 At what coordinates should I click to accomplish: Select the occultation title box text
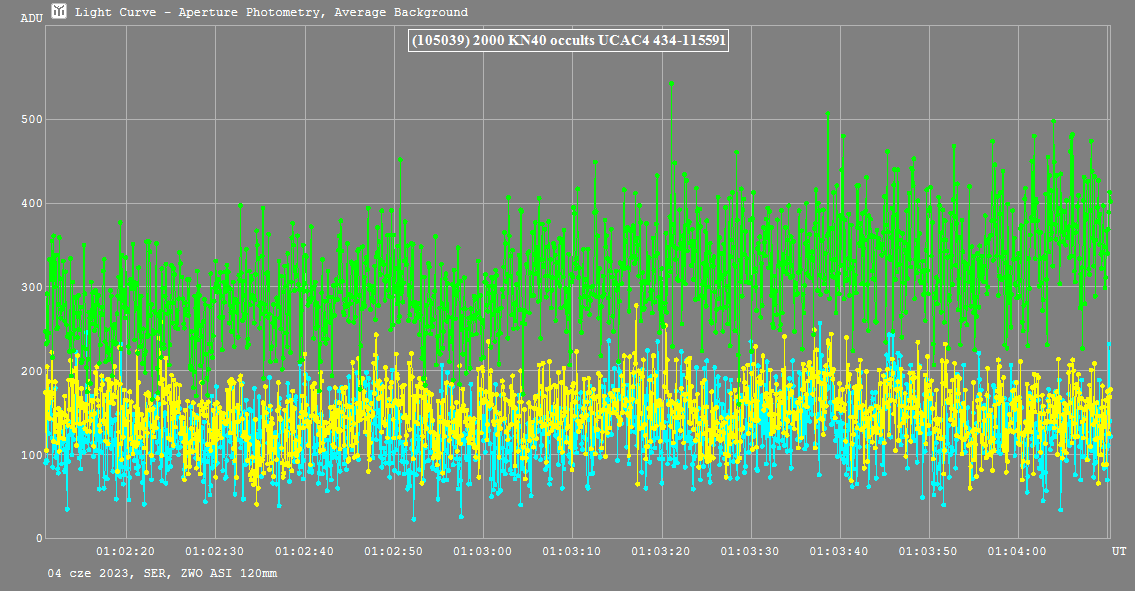[568, 40]
